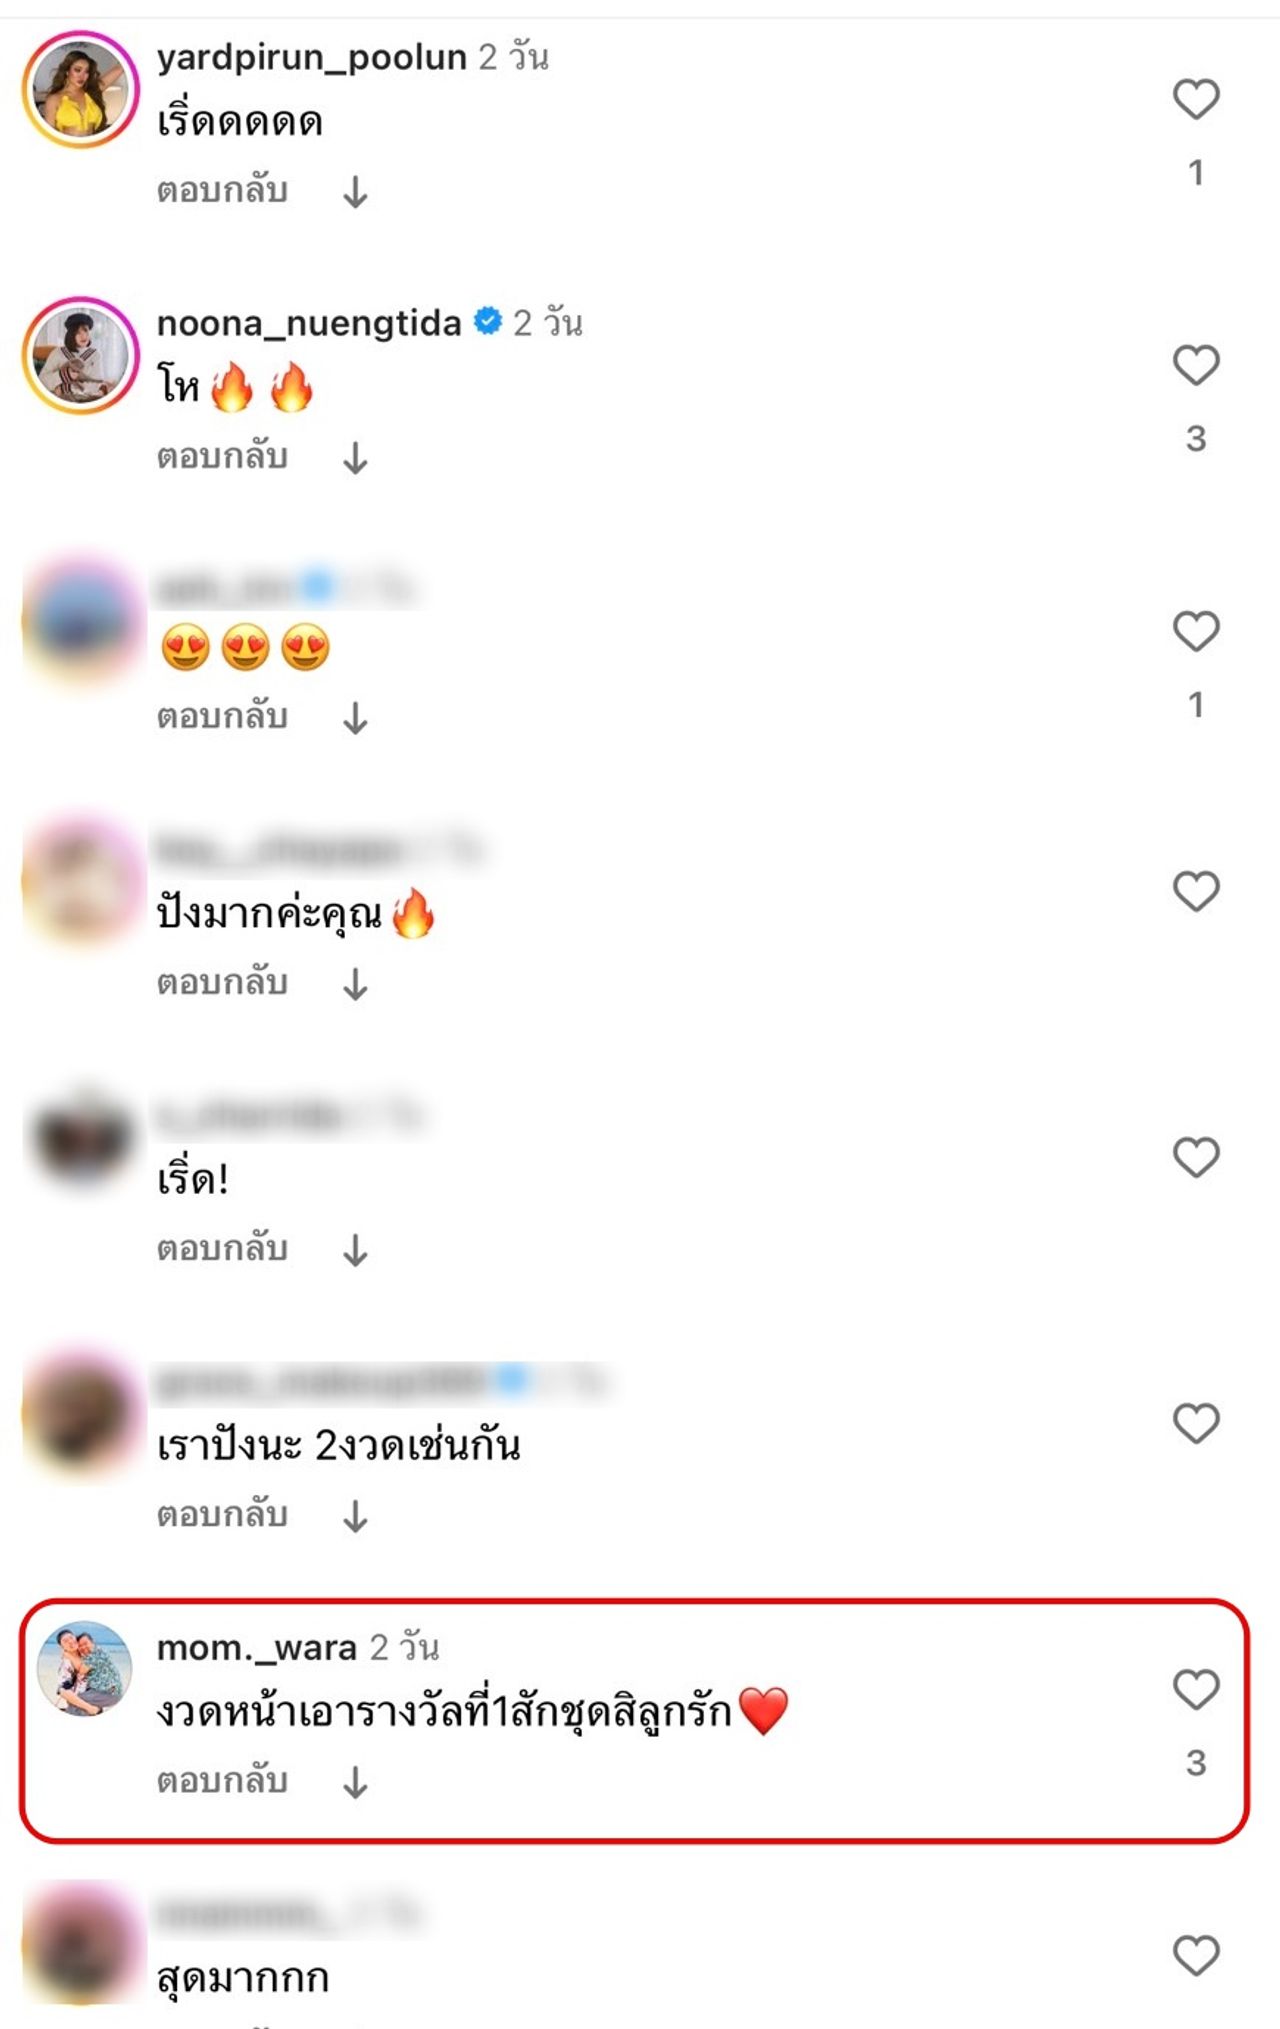Tap heart on the three heart-eyes emoji comment

pos(1196,631)
